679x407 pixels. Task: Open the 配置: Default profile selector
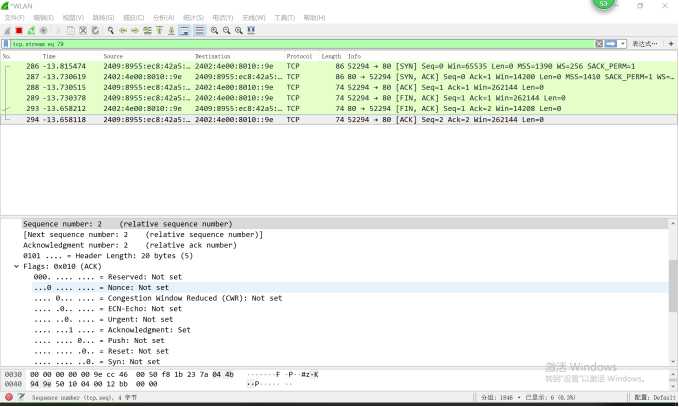654,397
